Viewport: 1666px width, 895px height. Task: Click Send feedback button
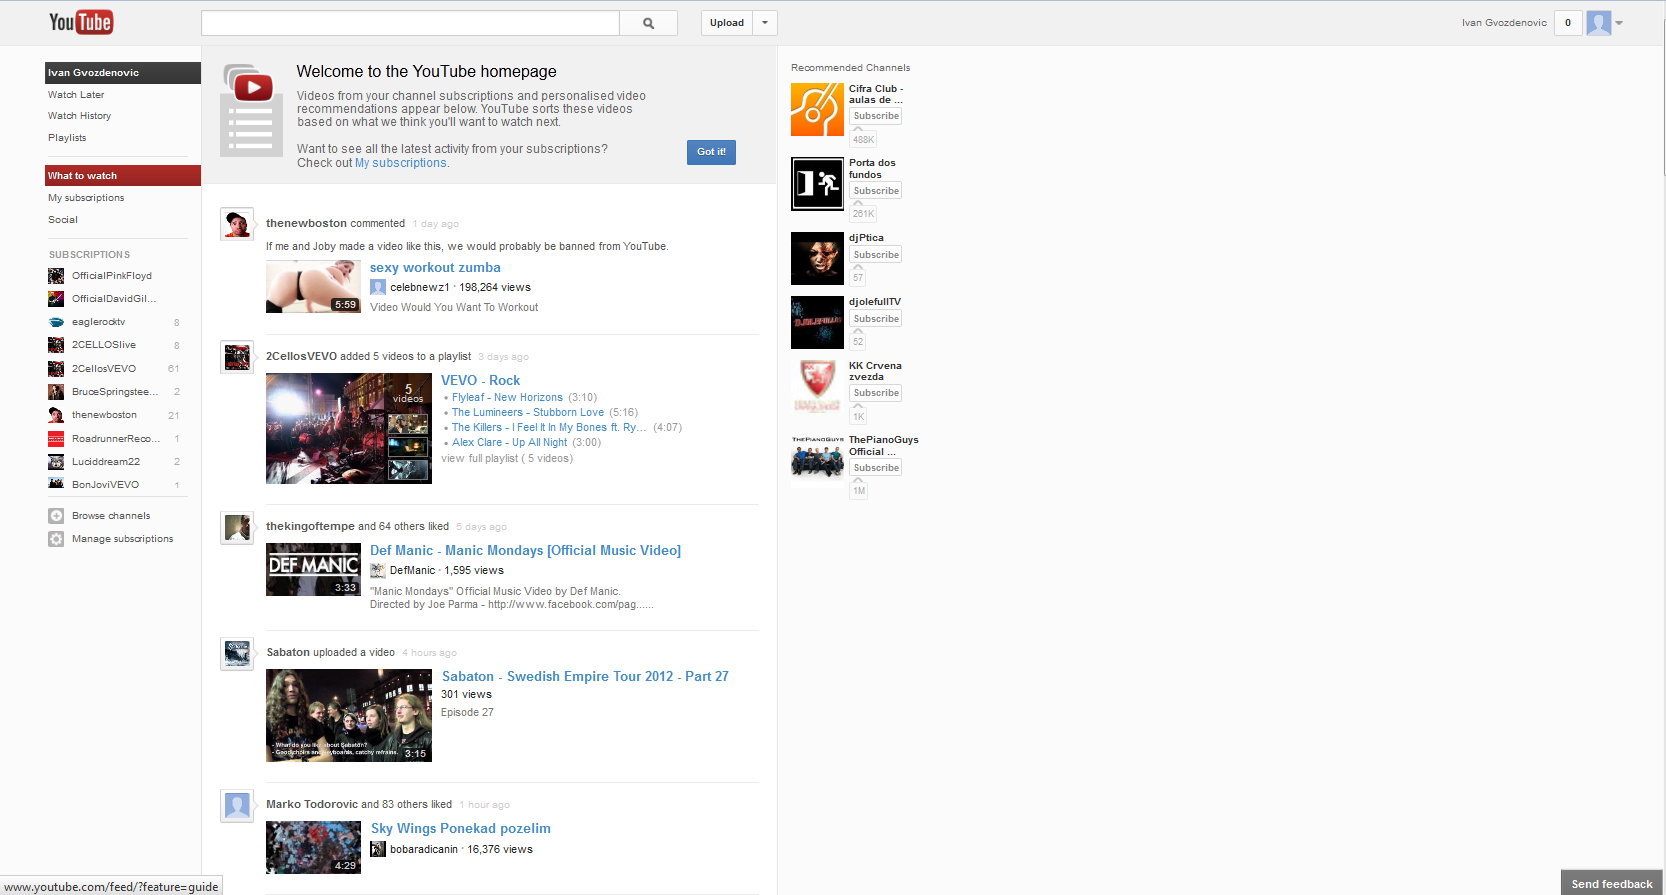1612,883
